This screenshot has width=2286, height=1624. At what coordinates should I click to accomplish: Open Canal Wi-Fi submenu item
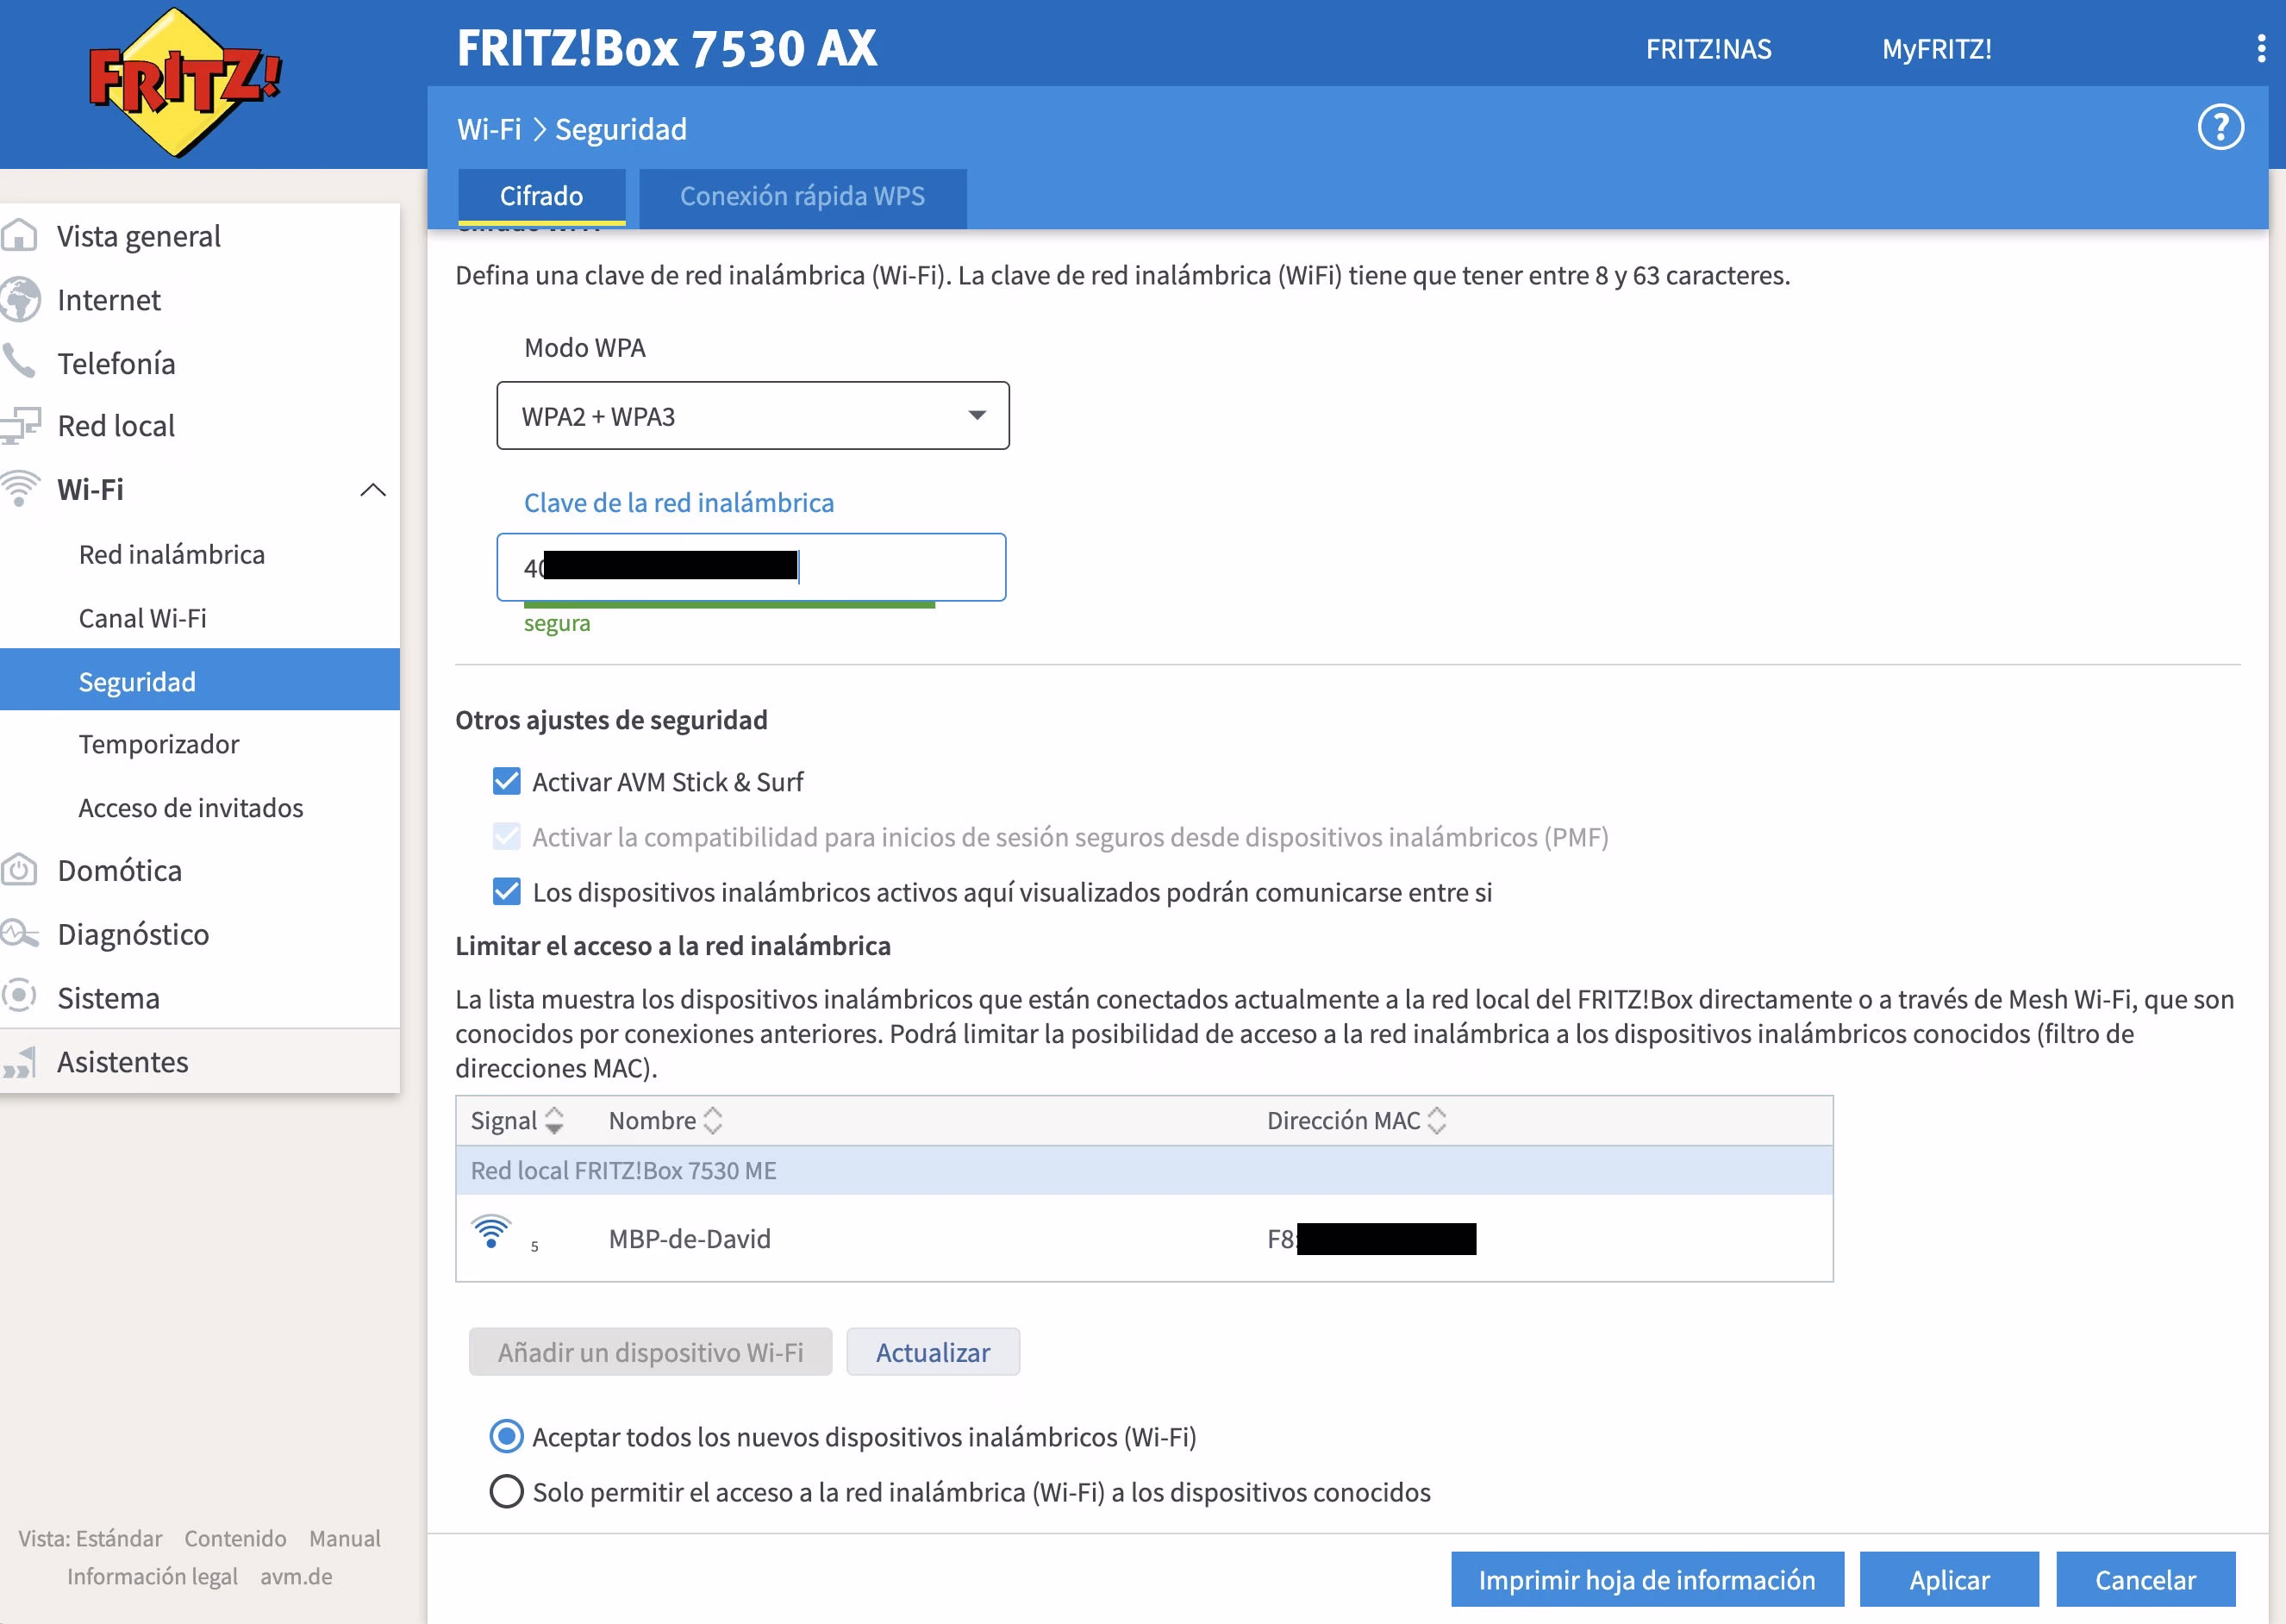[x=143, y=618]
